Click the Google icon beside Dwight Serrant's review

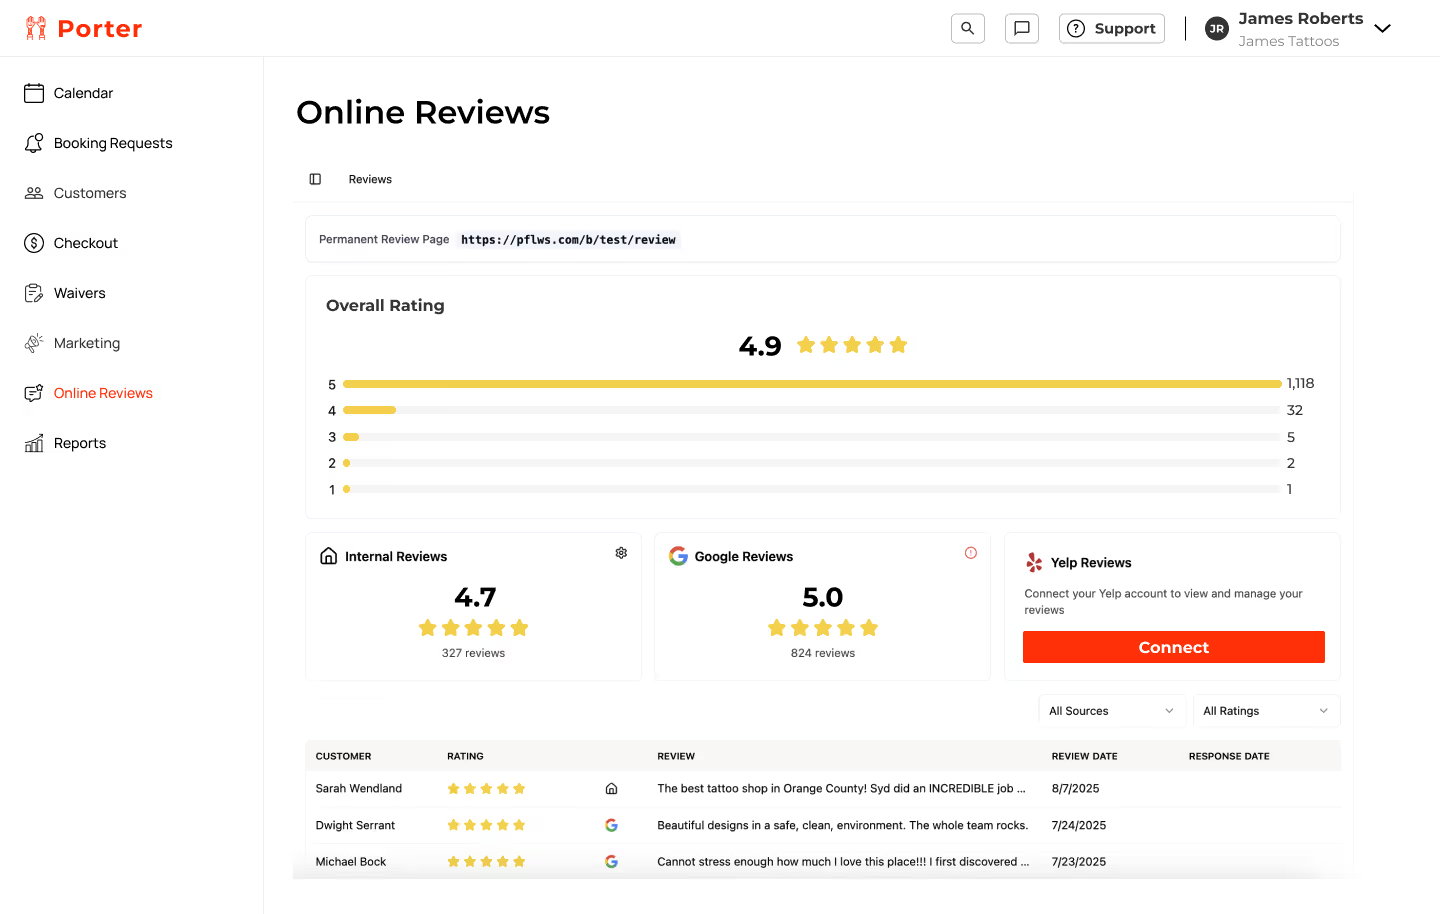(611, 825)
